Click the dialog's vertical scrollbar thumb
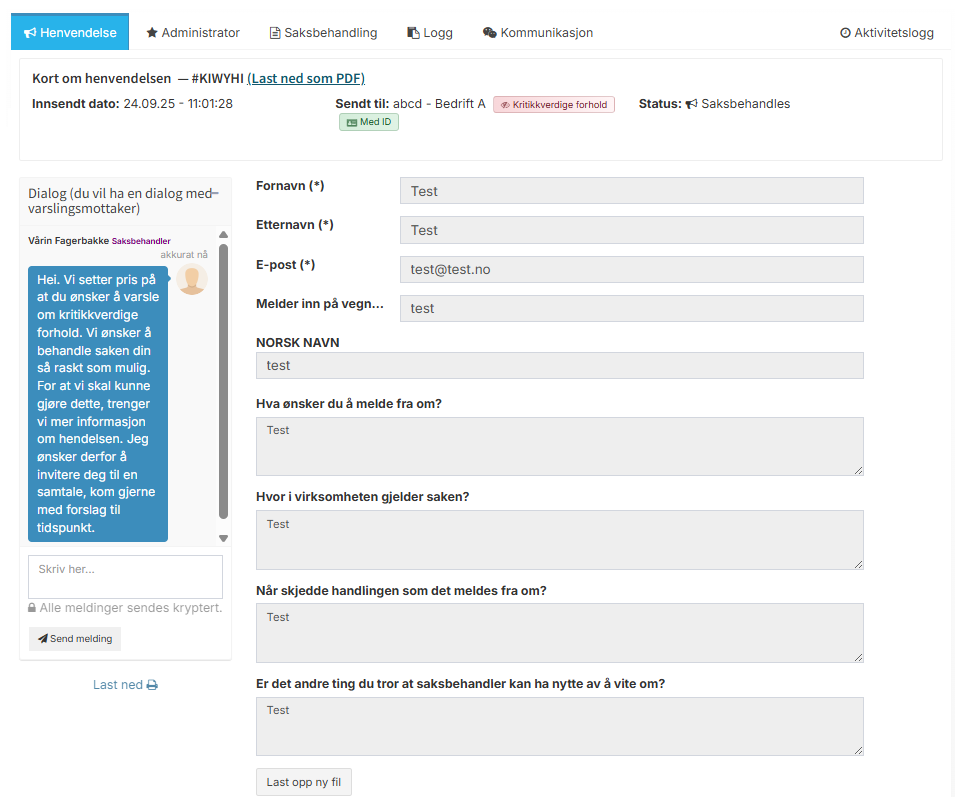Screen dimensions: 955x801 [x=224, y=380]
